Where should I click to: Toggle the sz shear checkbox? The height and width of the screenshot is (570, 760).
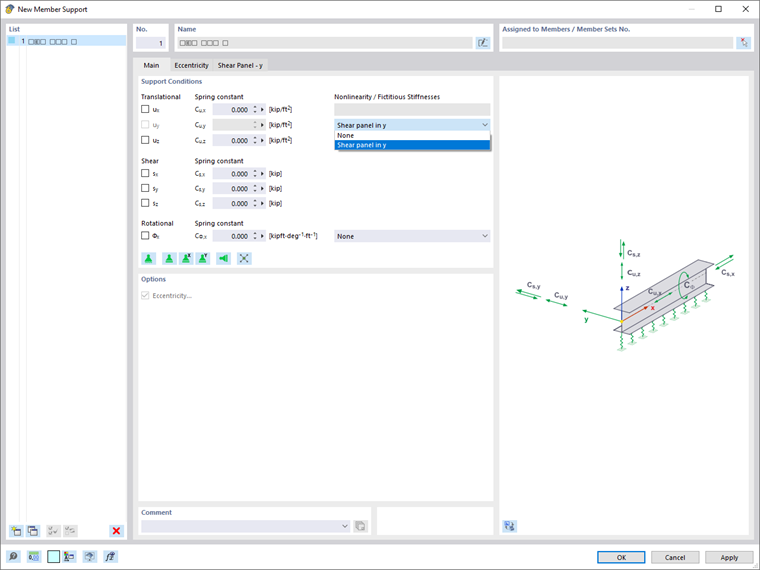coord(145,203)
